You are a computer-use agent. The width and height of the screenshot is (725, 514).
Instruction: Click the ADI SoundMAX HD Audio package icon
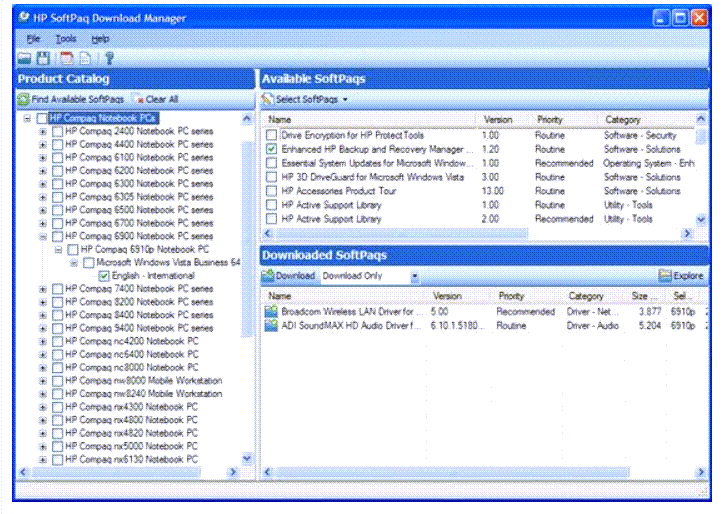coord(271,325)
